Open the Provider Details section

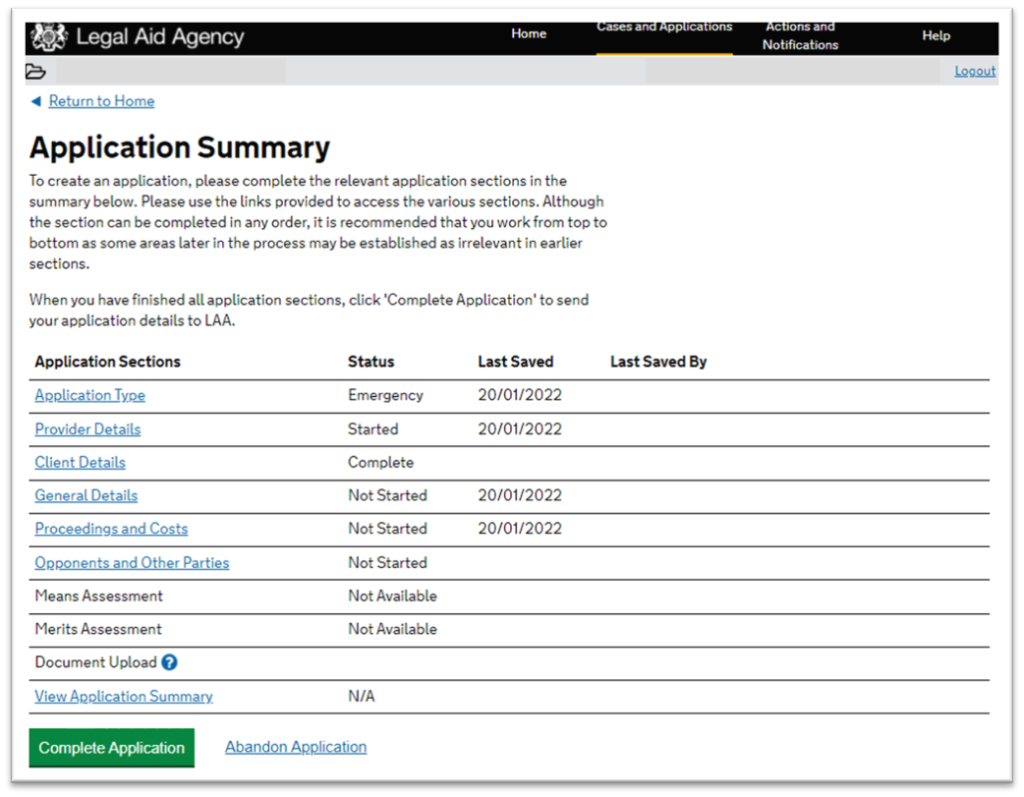88,429
